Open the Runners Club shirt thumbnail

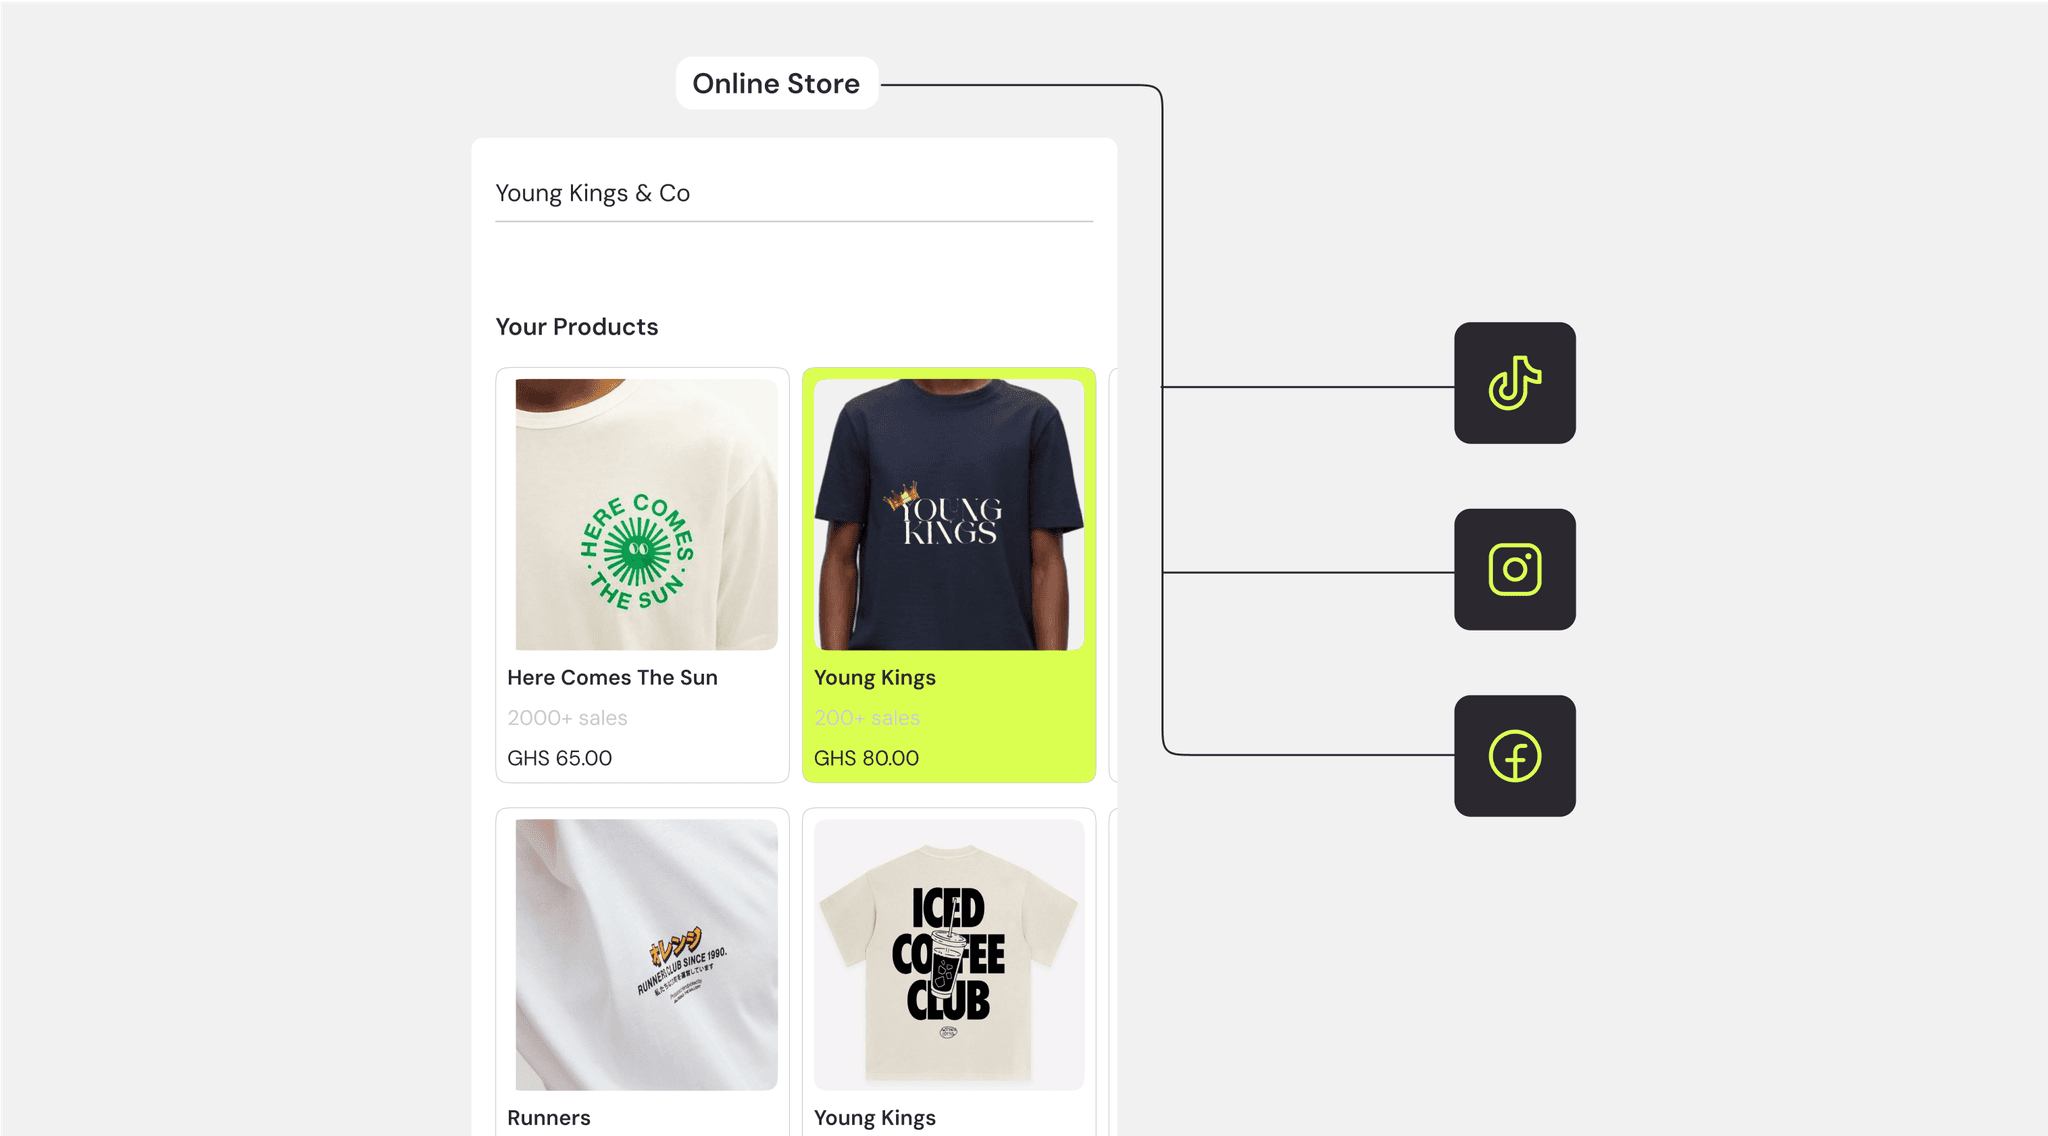[x=646, y=955]
